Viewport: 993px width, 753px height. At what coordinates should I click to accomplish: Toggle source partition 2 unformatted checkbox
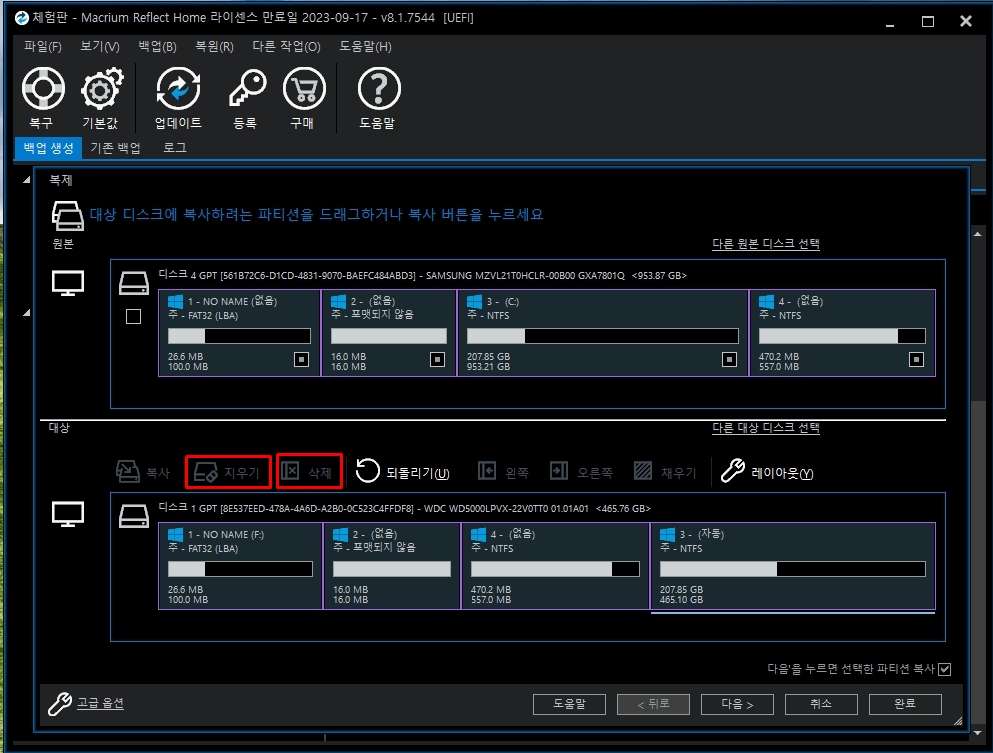[x=437, y=360]
